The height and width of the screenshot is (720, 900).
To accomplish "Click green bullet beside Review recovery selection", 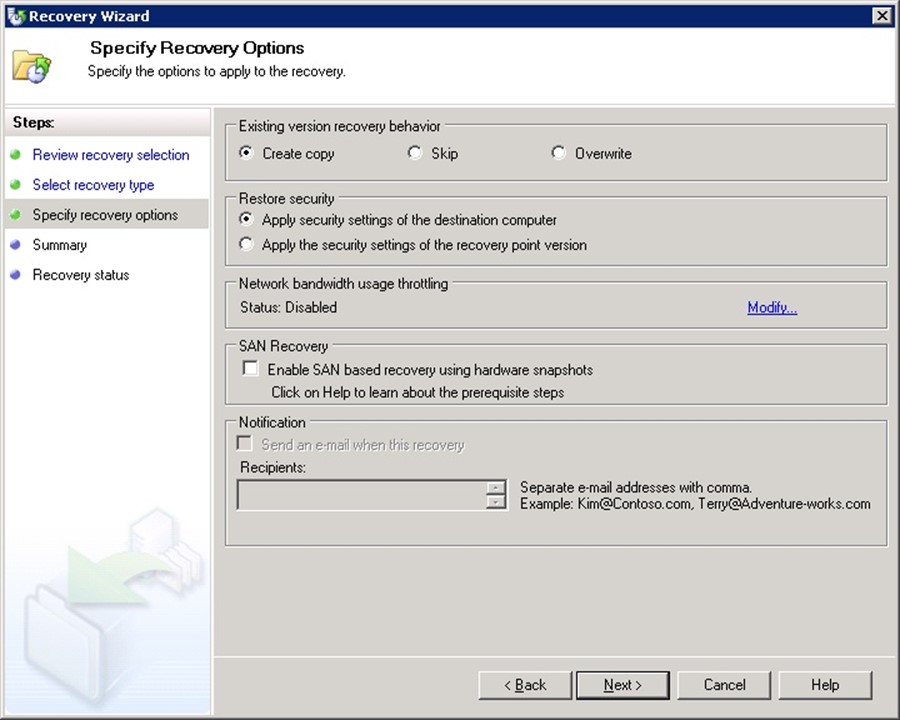I will (15, 155).
